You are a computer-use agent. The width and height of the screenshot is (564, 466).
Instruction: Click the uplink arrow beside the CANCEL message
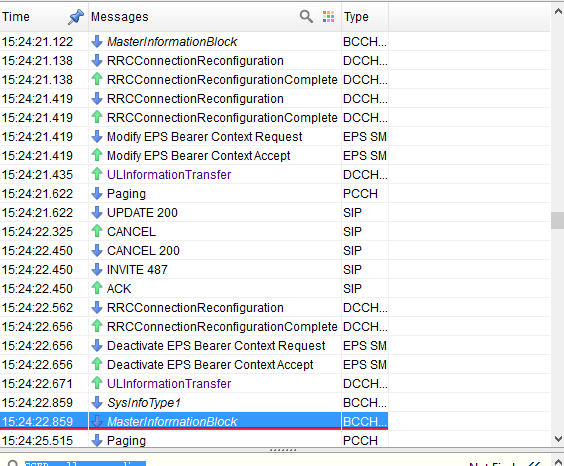pyautogui.click(x=97, y=231)
